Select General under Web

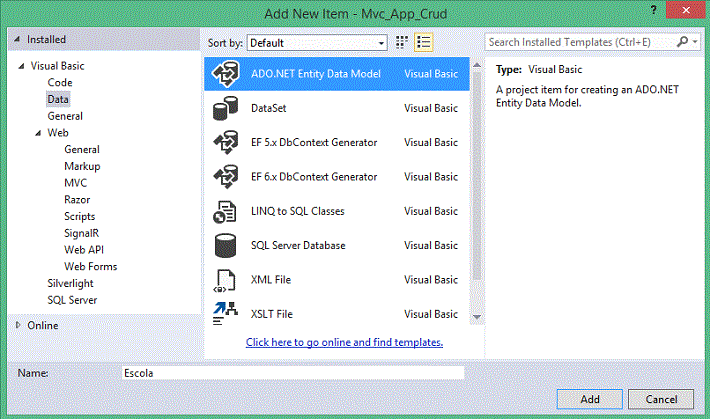(82, 149)
